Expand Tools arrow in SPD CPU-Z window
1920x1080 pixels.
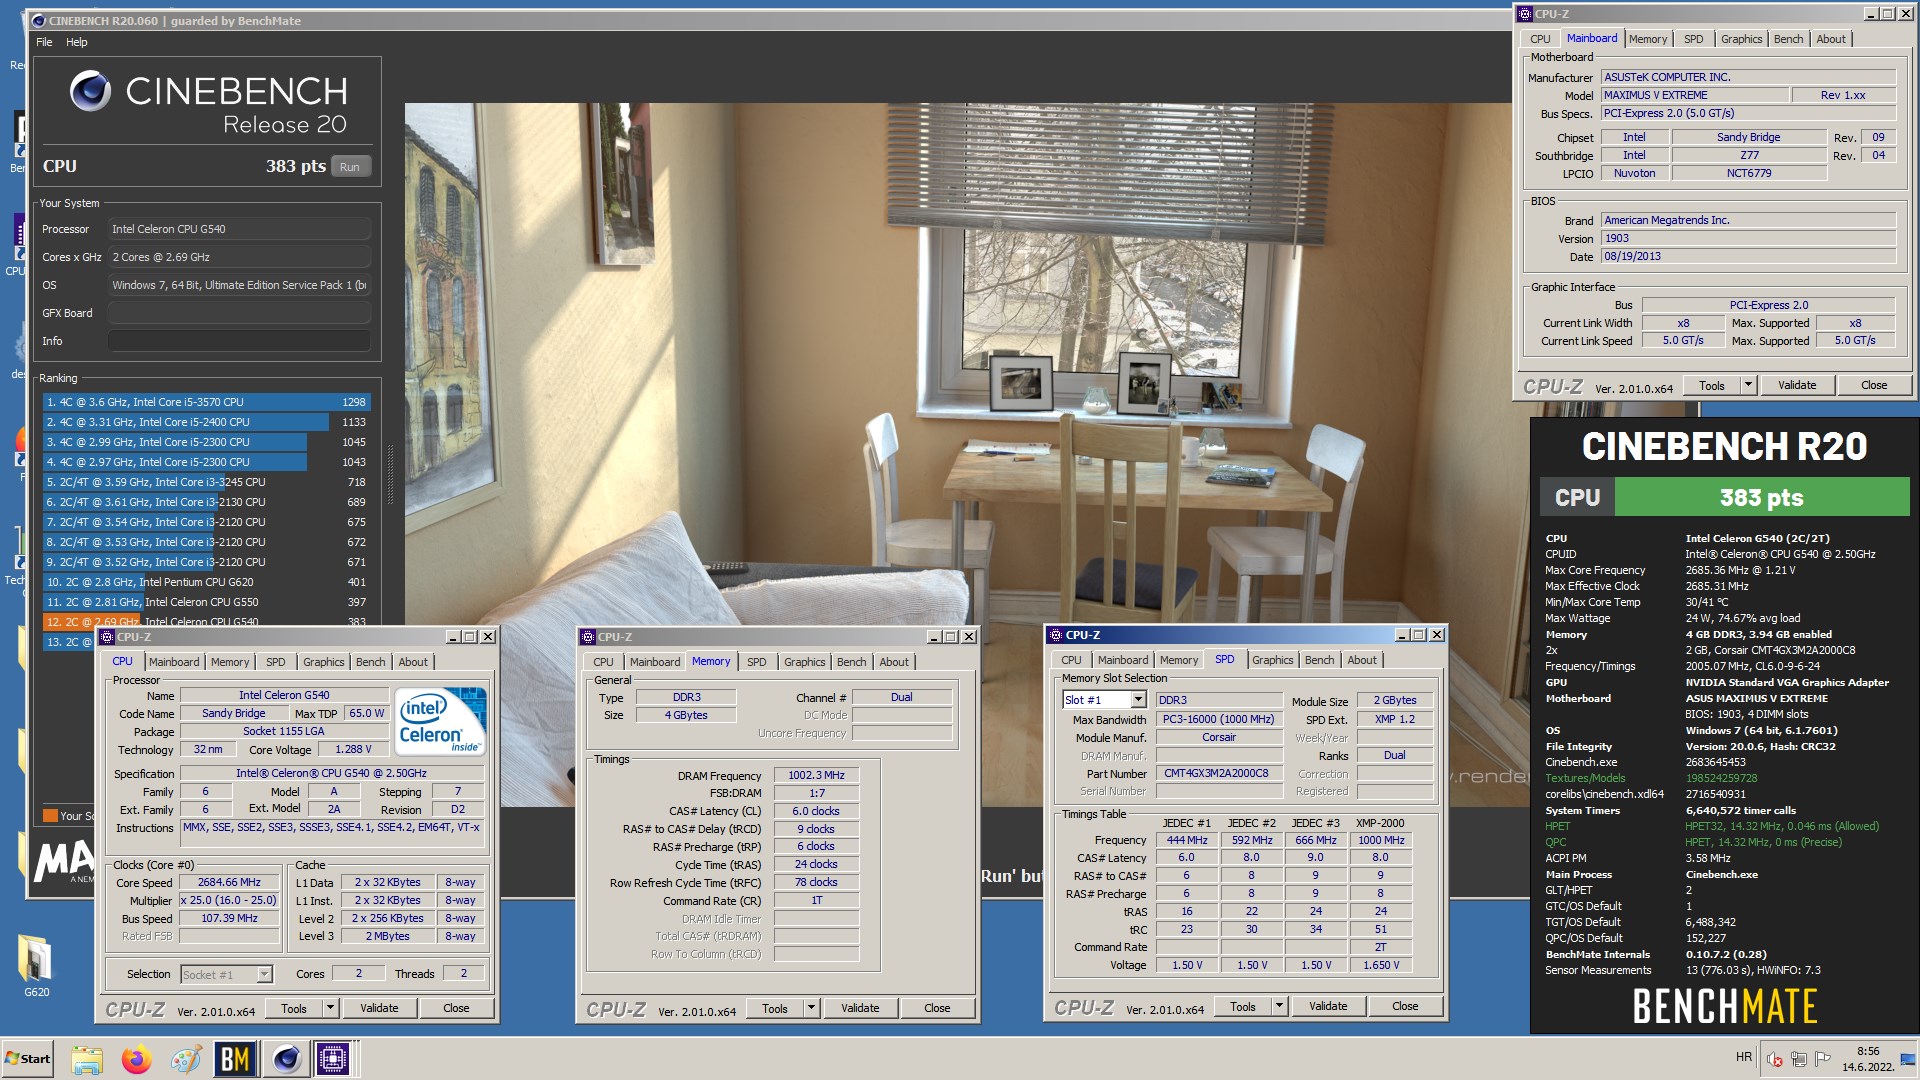pos(1279,1006)
